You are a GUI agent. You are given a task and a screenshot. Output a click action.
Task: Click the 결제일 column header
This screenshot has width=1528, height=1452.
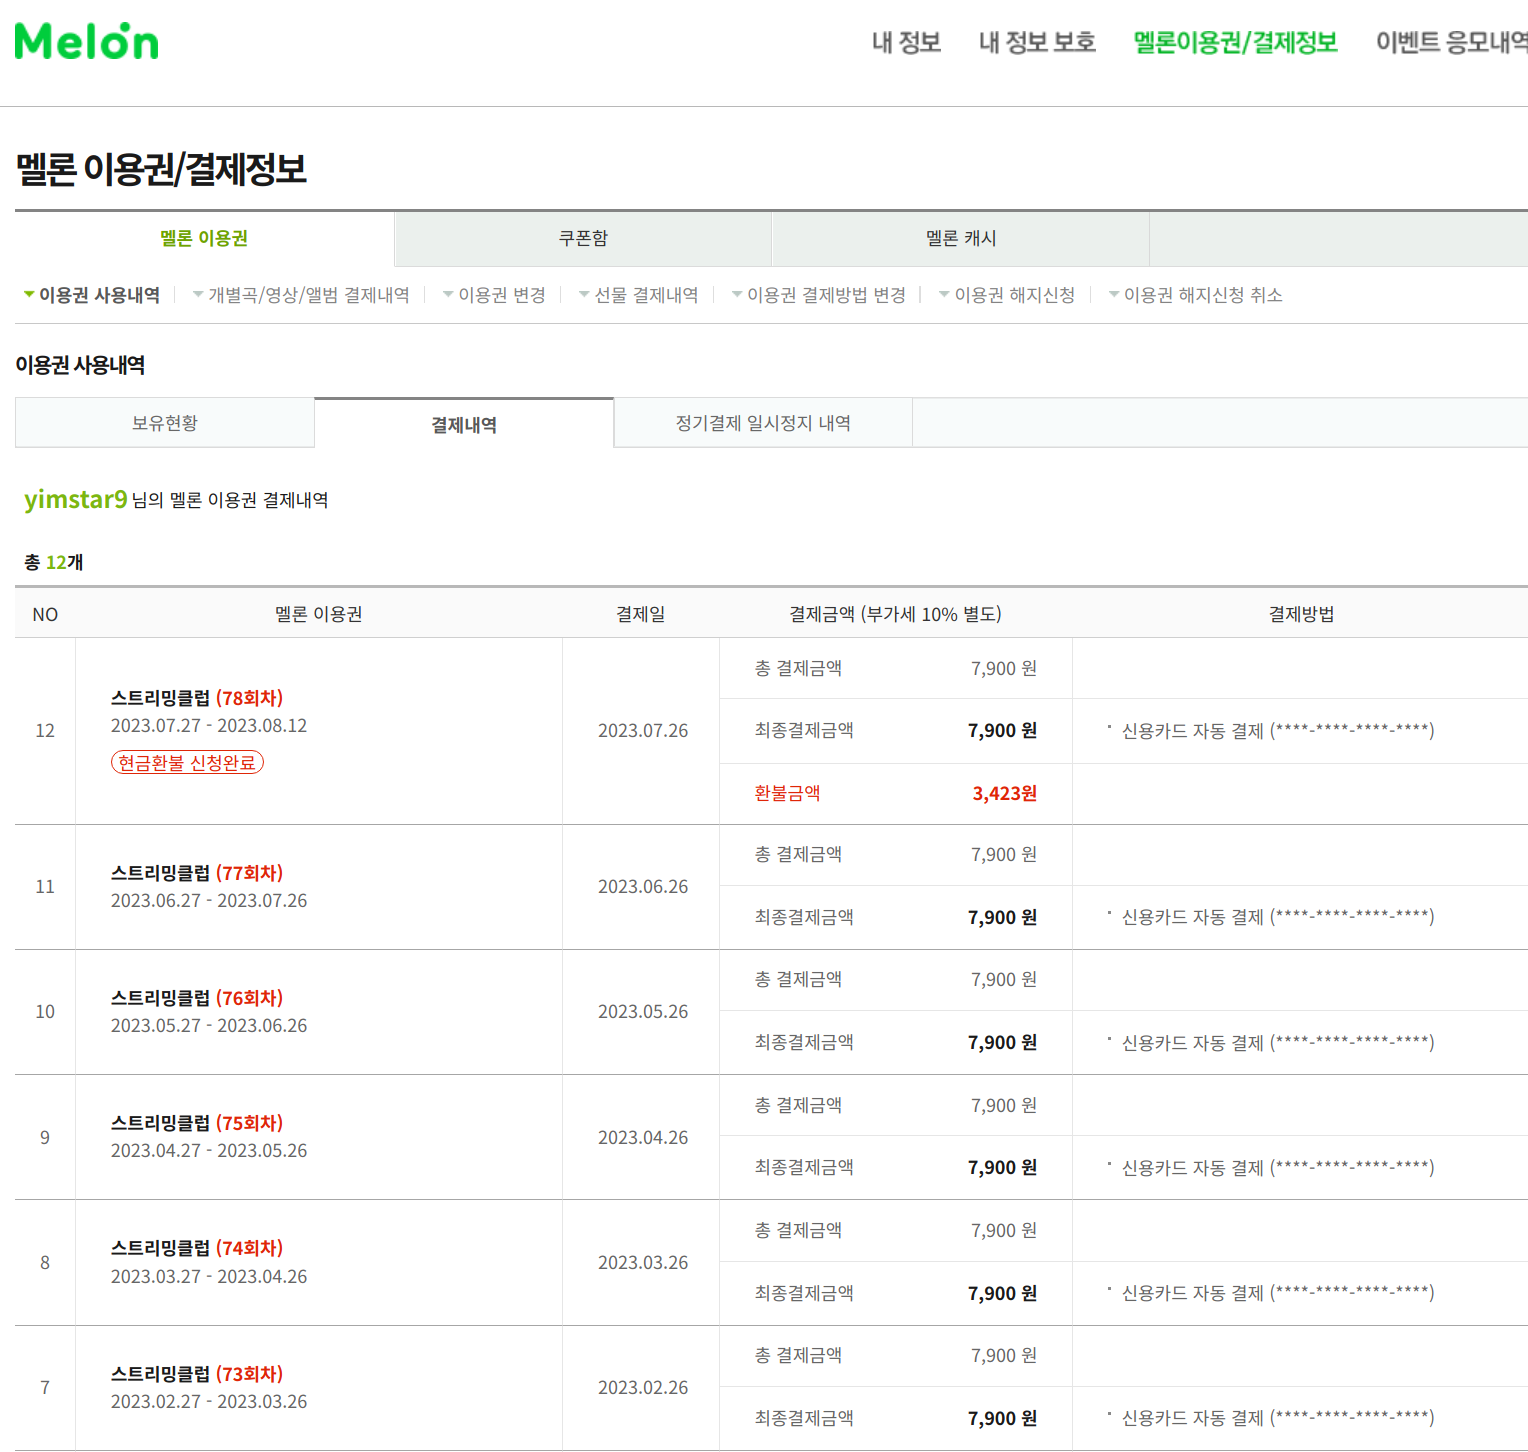(641, 614)
